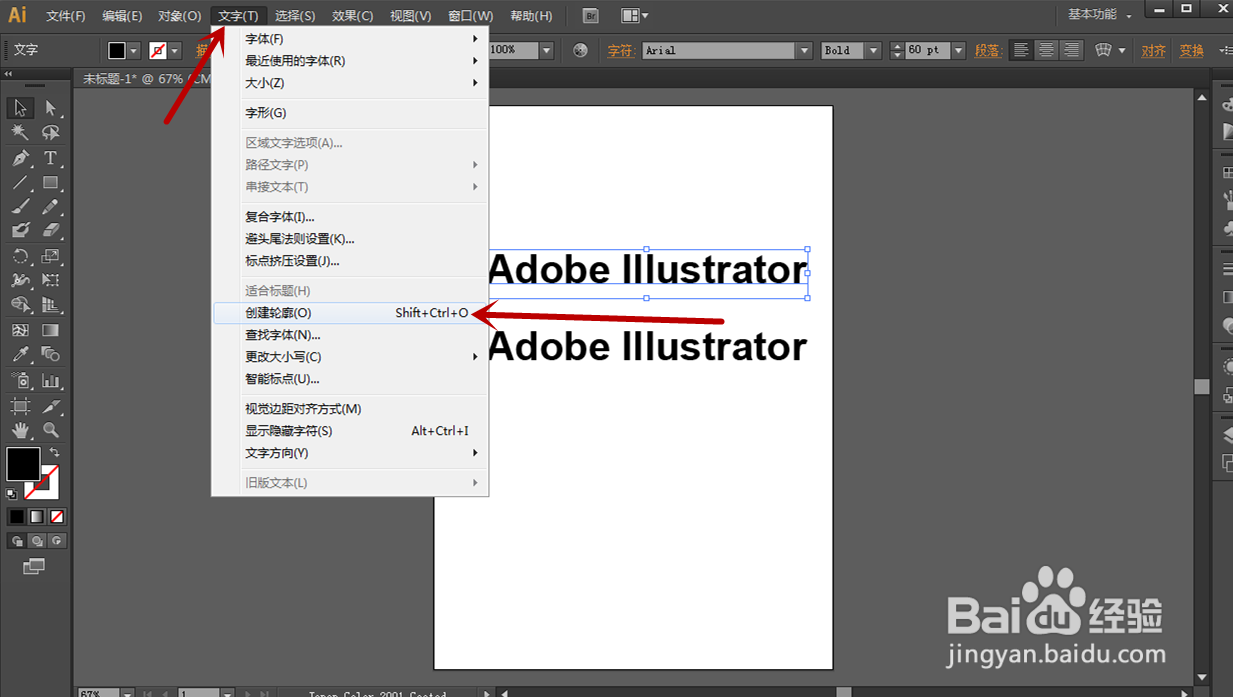
Task: Choose the Magic Wand tool
Action: coord(20,133)
